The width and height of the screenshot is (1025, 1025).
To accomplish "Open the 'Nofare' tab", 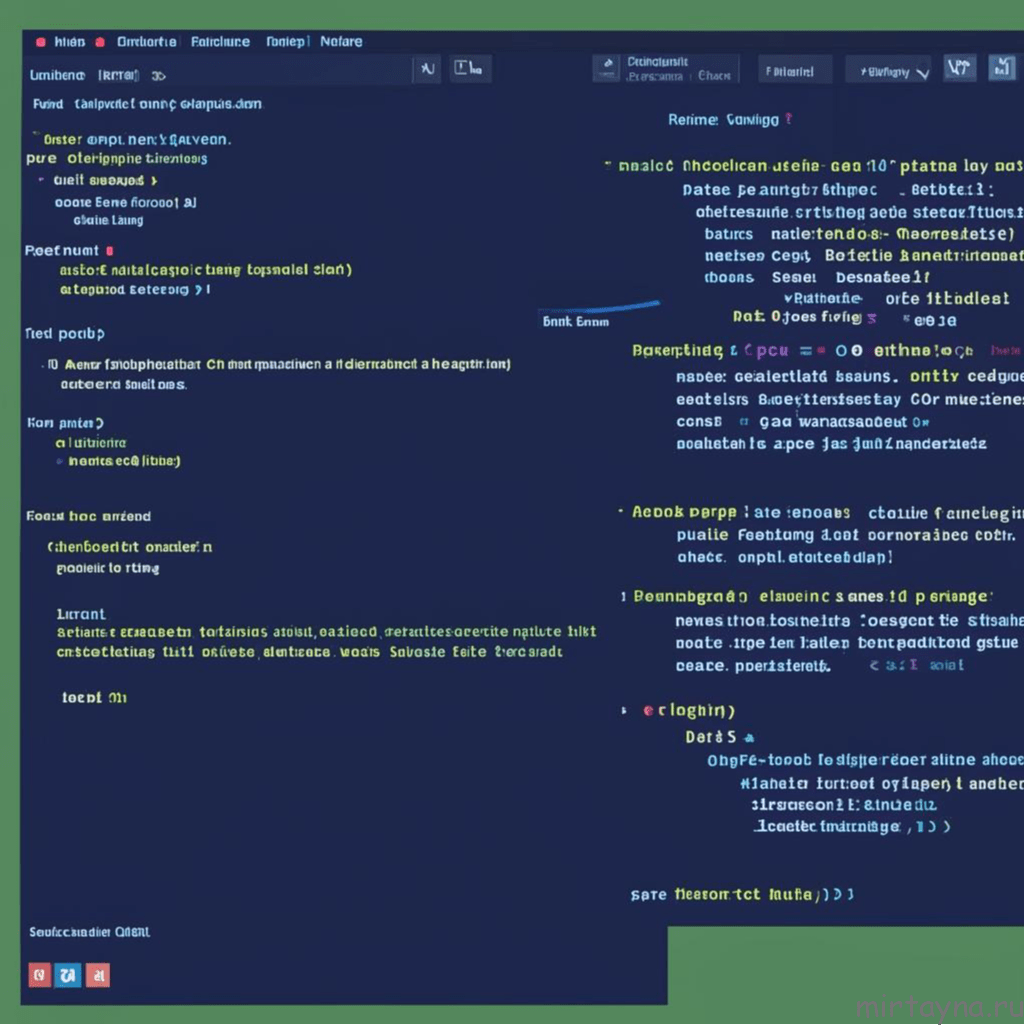I will click(341, 42).
